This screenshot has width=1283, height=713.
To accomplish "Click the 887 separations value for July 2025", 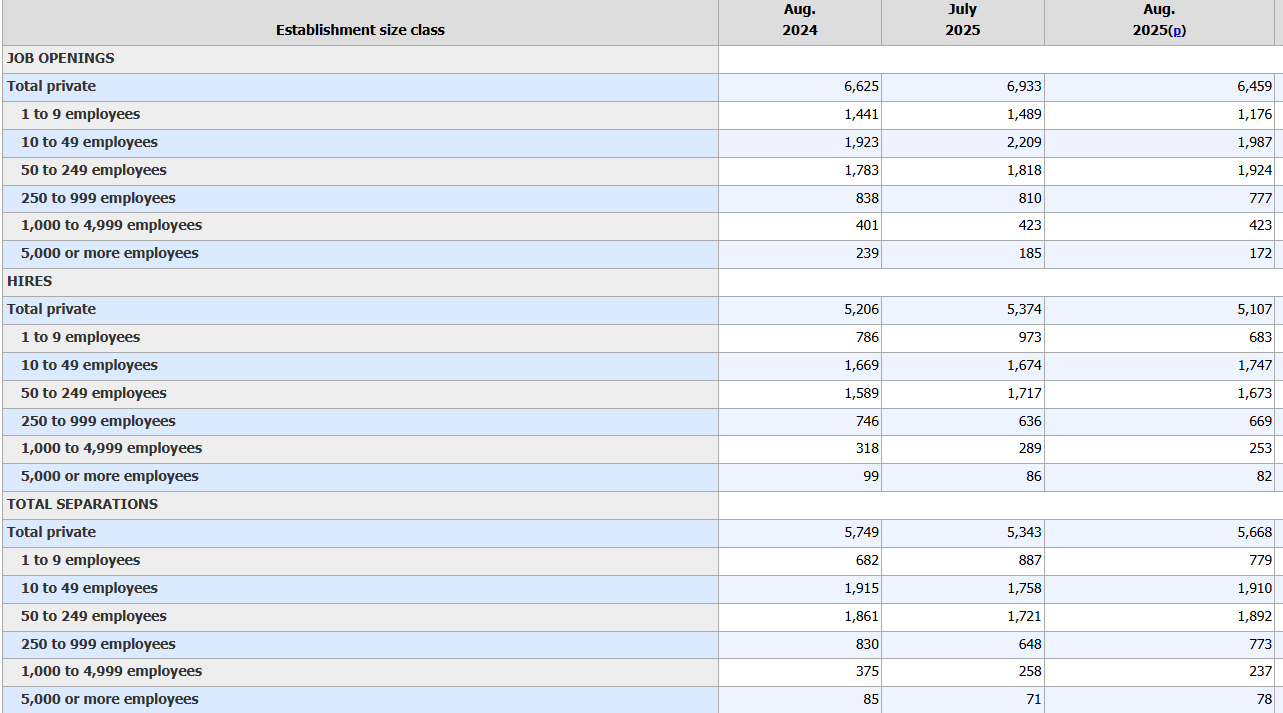I will [x=1030, y=561].
